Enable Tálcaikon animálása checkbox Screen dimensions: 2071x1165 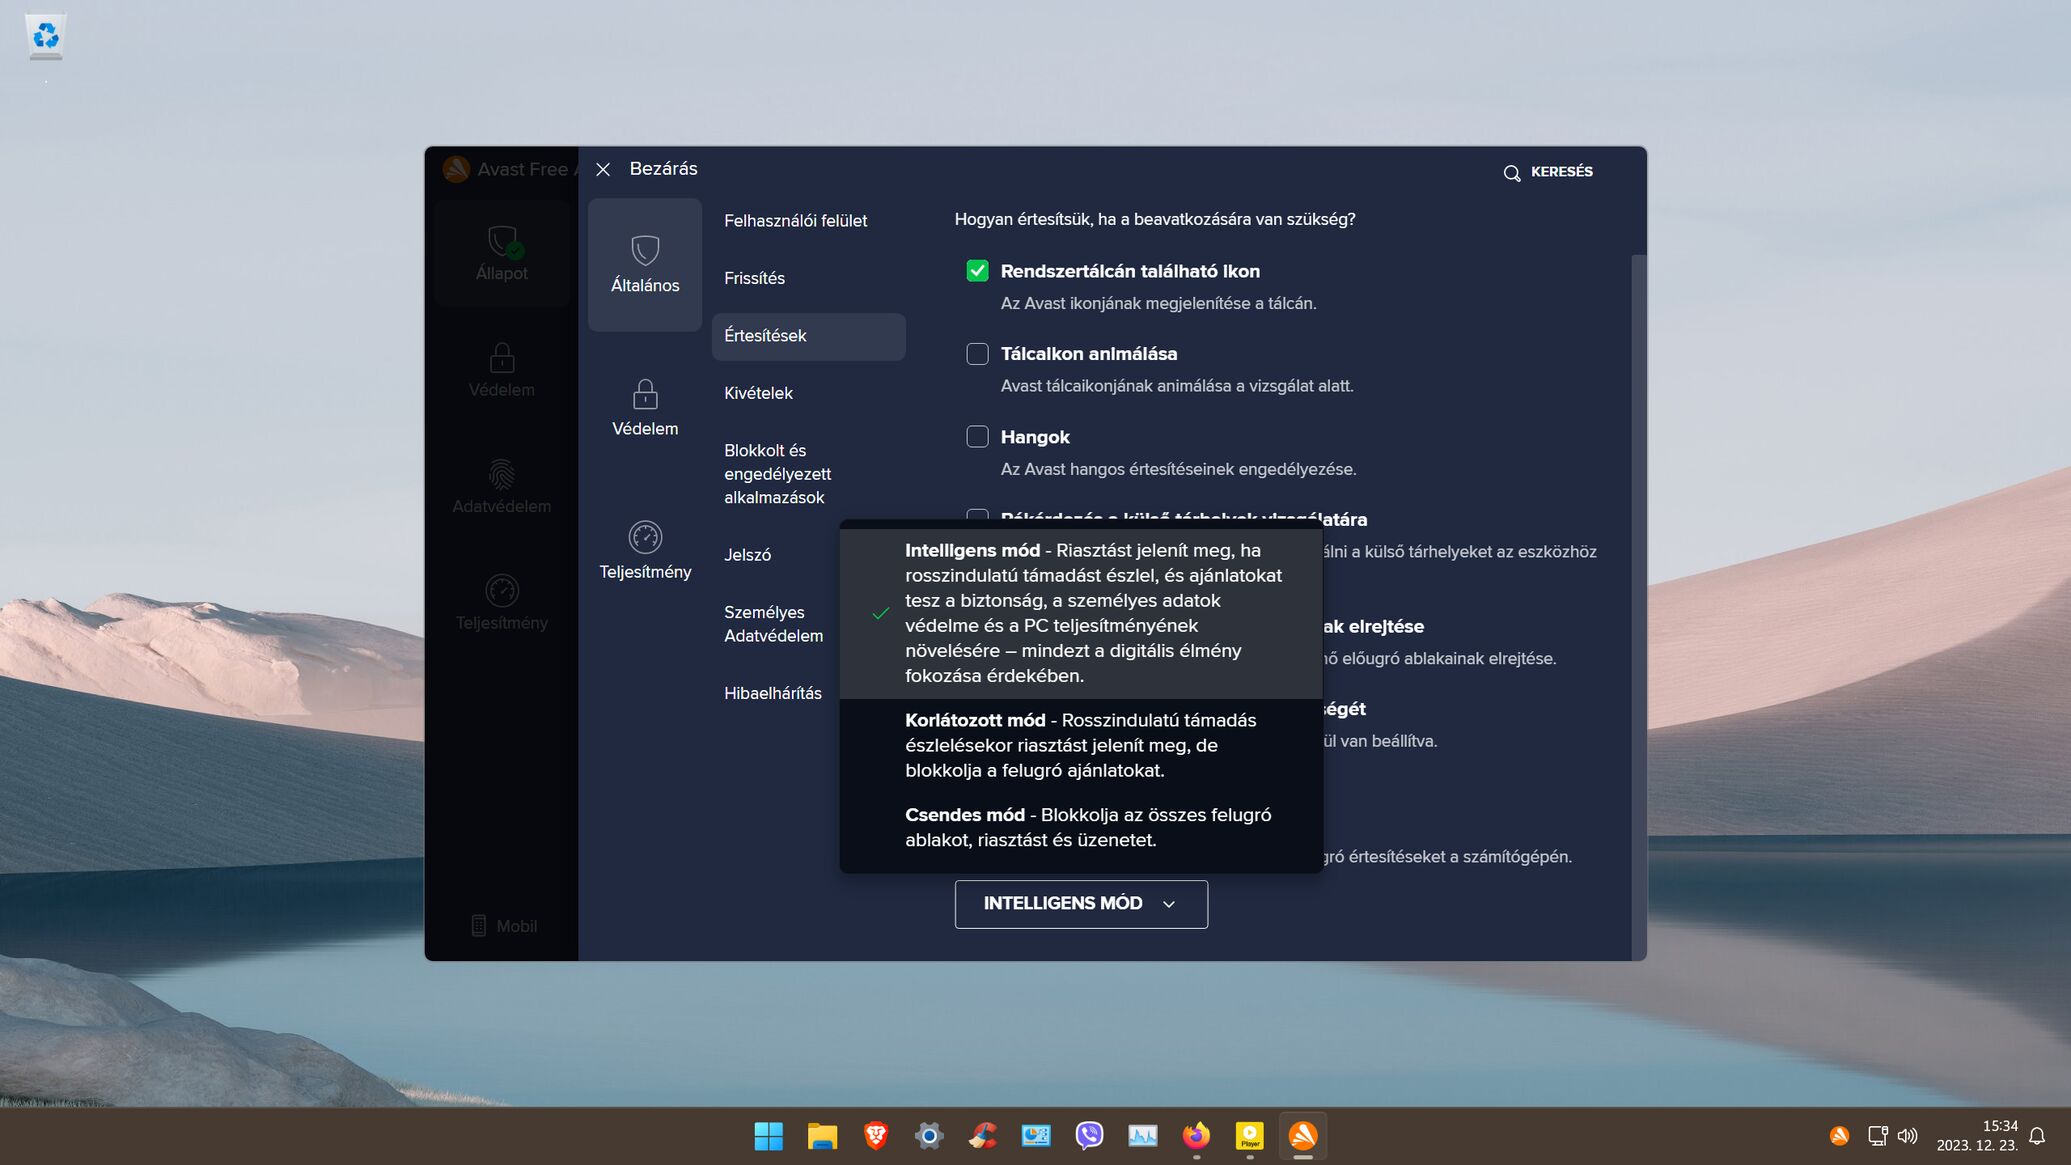[977, 354]
